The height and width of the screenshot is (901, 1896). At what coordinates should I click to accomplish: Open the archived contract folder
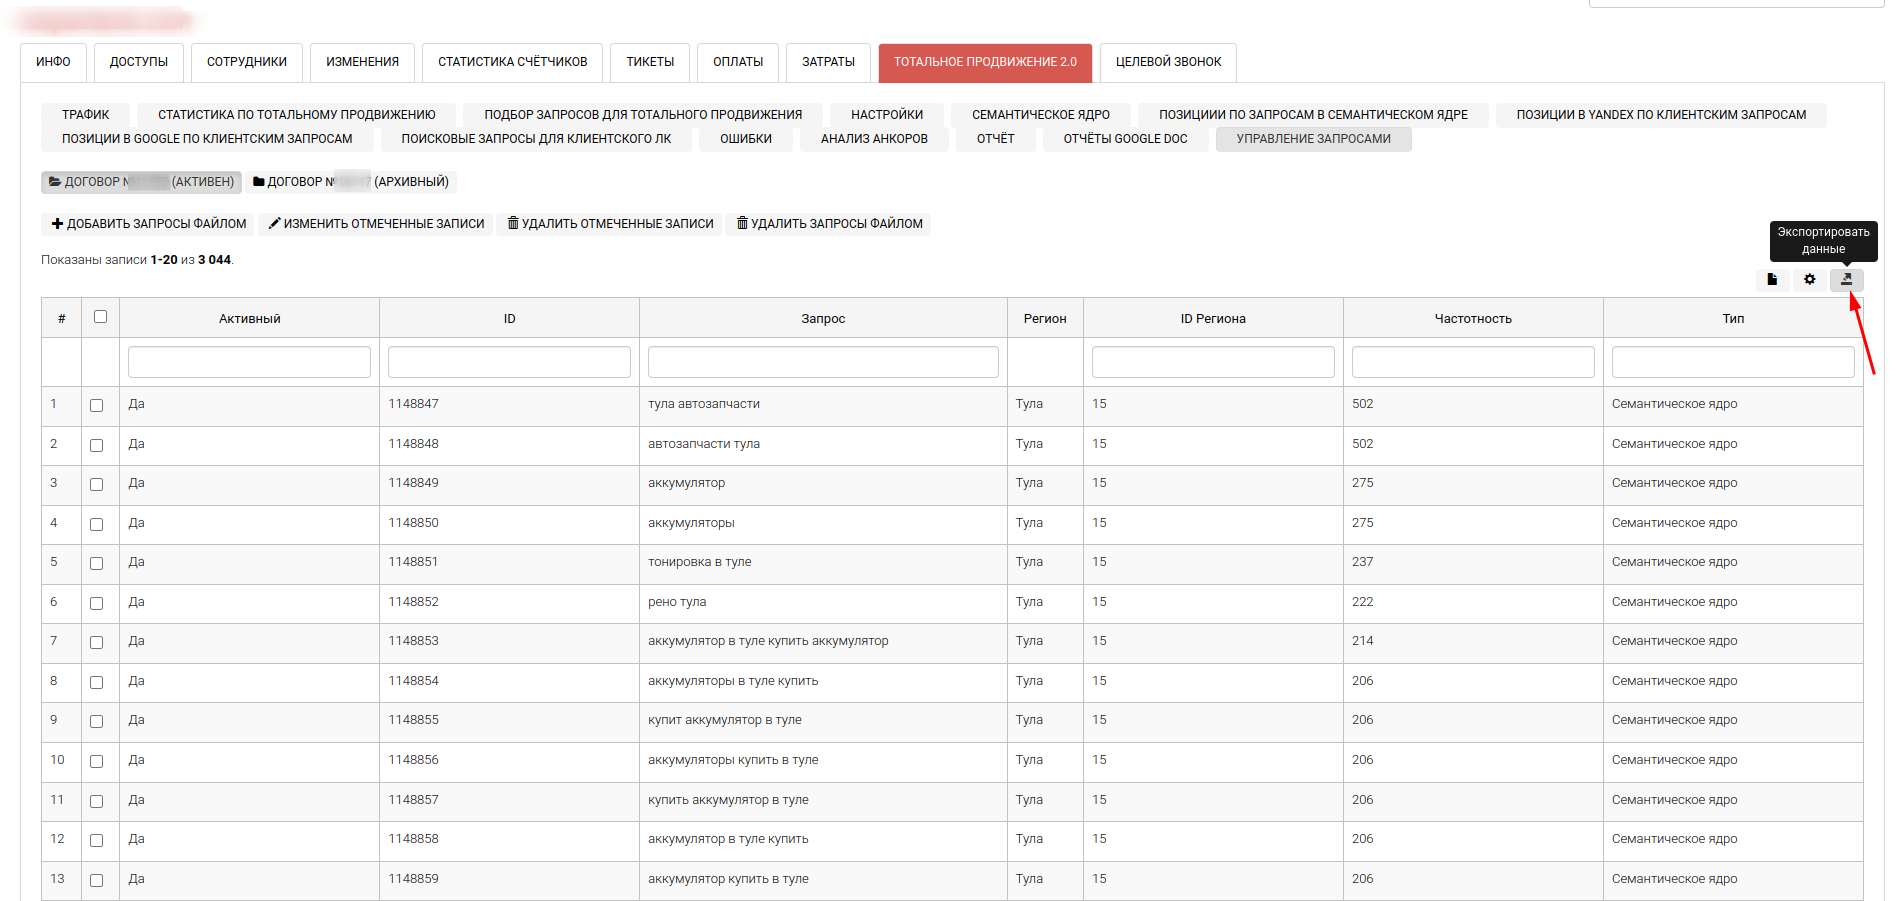pyautogui.click(x=351, y=182)
